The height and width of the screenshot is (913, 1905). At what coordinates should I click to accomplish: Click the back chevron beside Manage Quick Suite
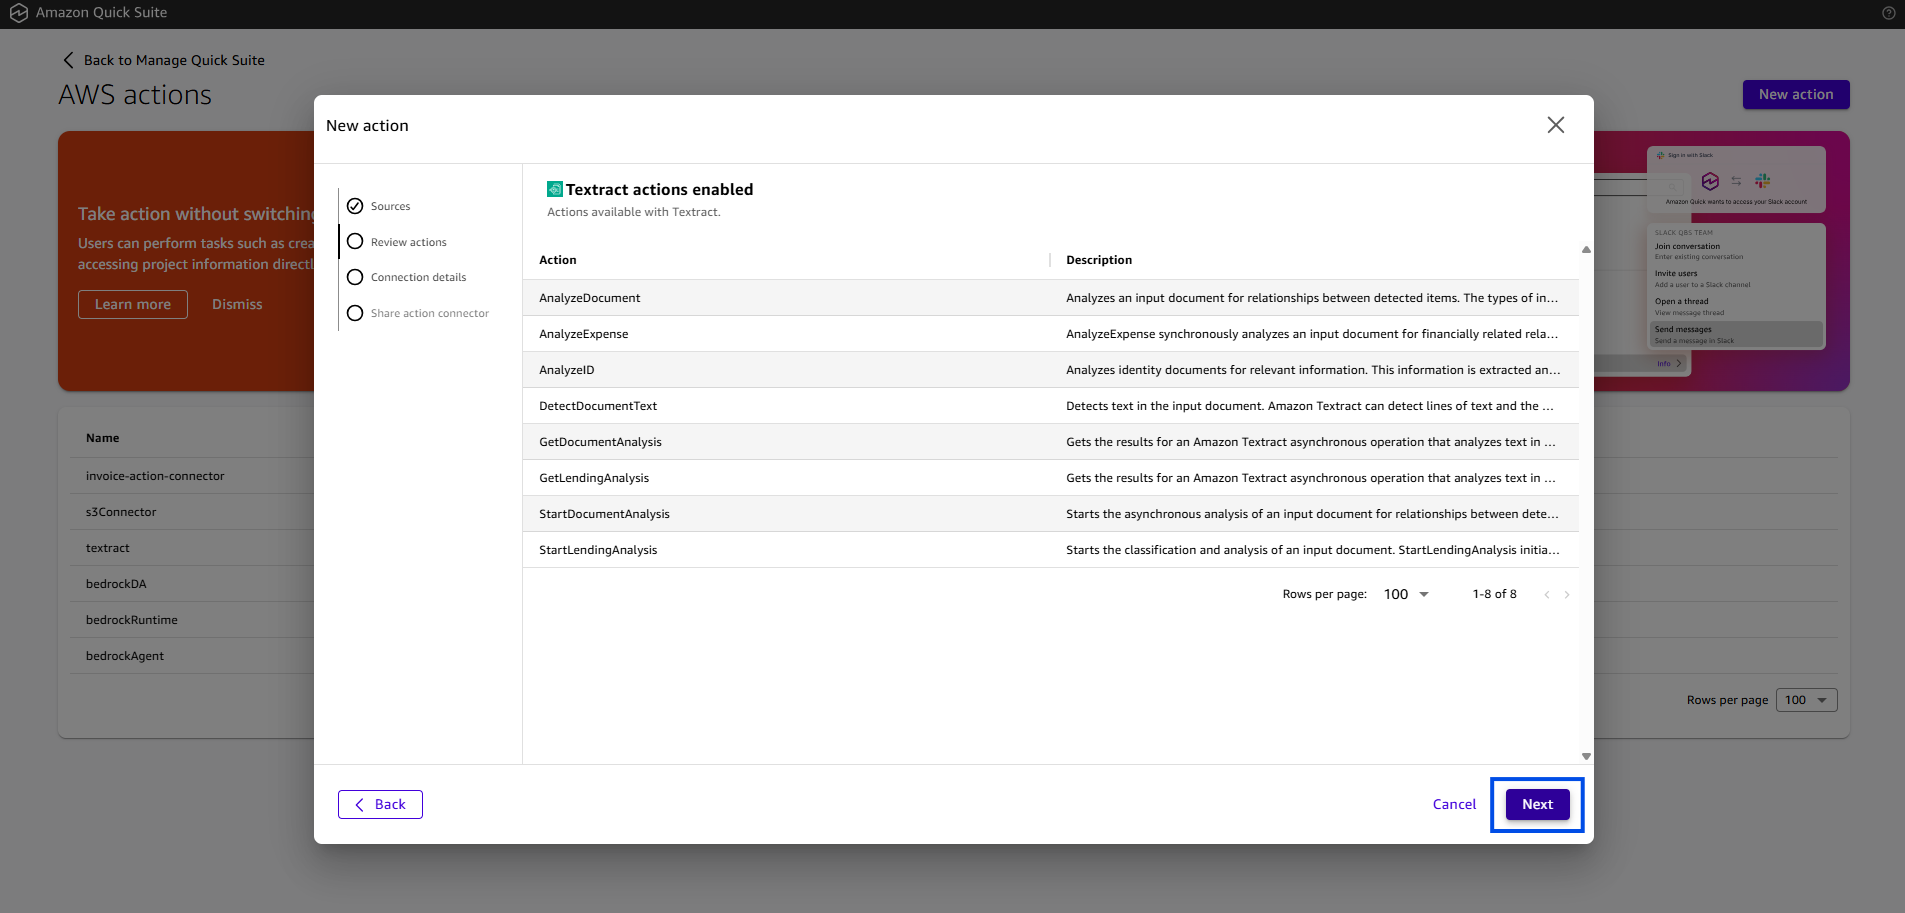pos(68,60)
